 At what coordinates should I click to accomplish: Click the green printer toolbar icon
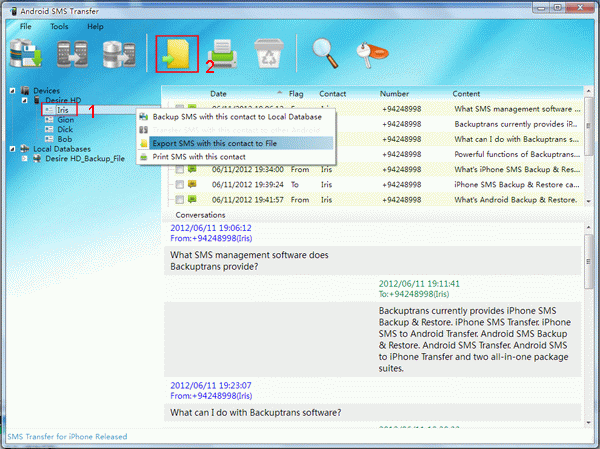[x=223, y=54]
